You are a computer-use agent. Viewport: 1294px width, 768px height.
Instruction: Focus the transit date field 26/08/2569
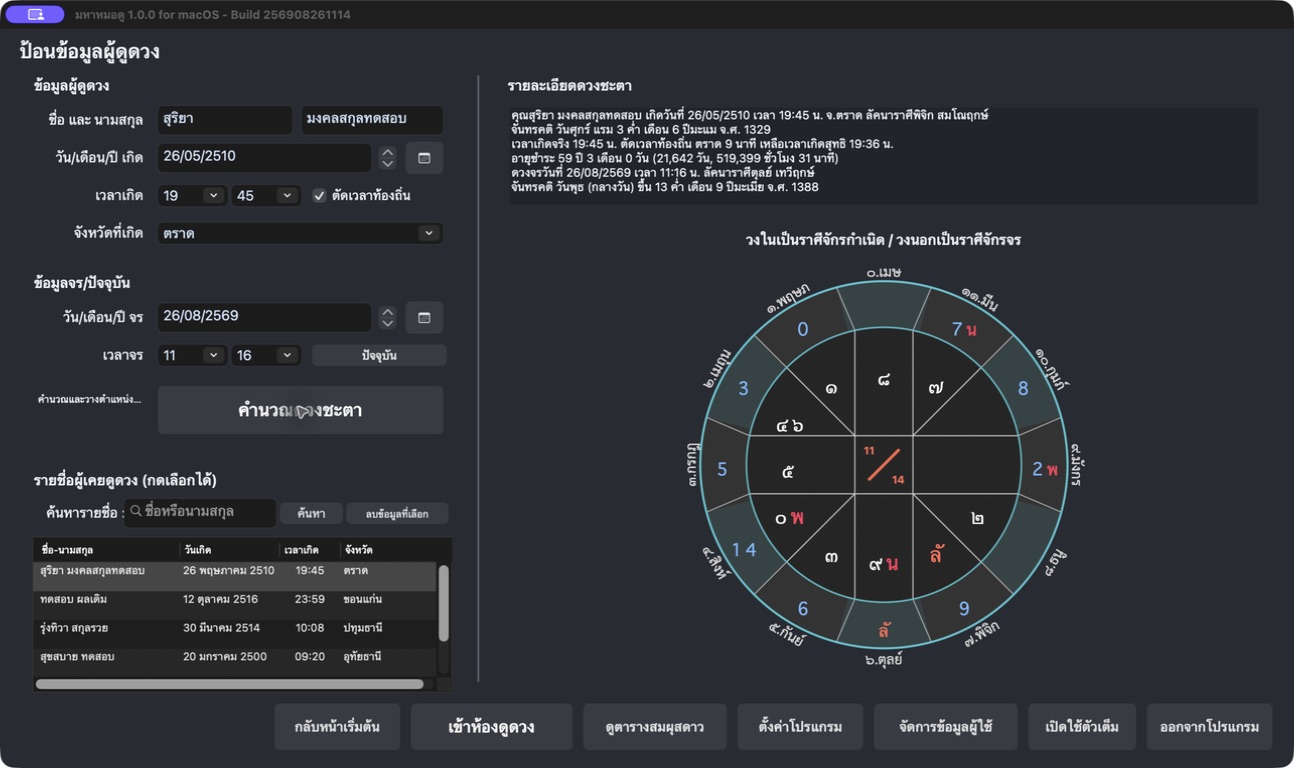click(264, 317)
